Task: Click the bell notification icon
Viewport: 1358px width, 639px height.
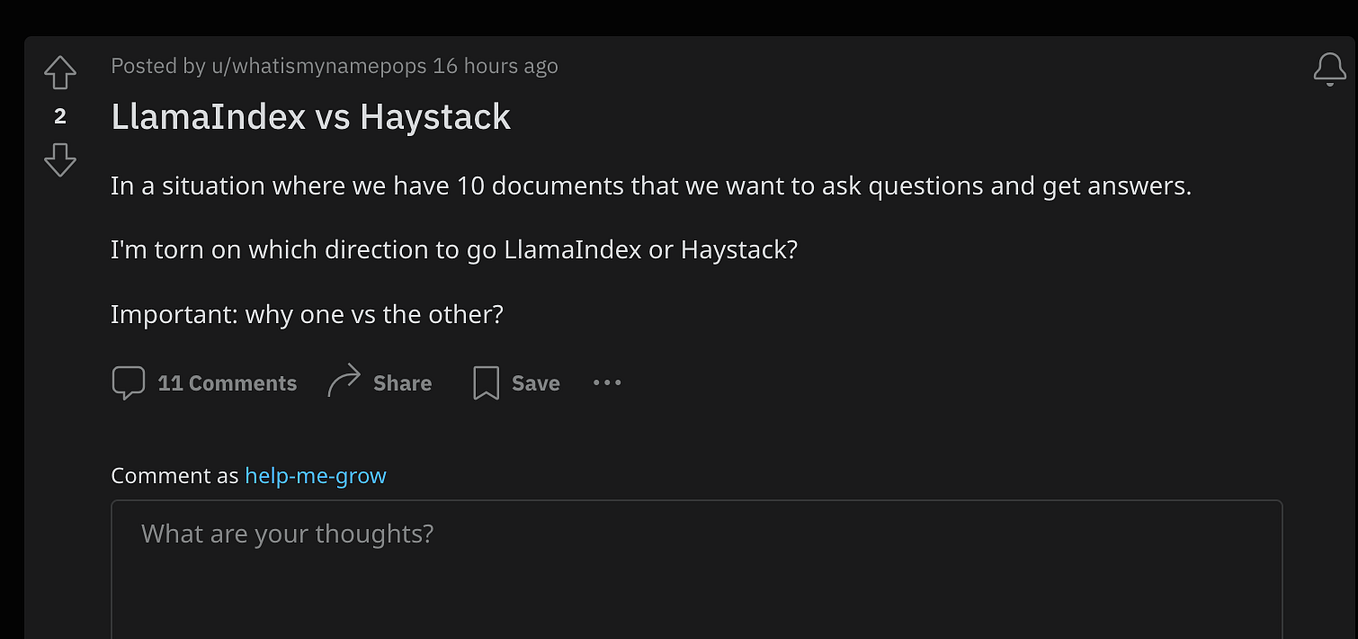Action: [1330, 69]
